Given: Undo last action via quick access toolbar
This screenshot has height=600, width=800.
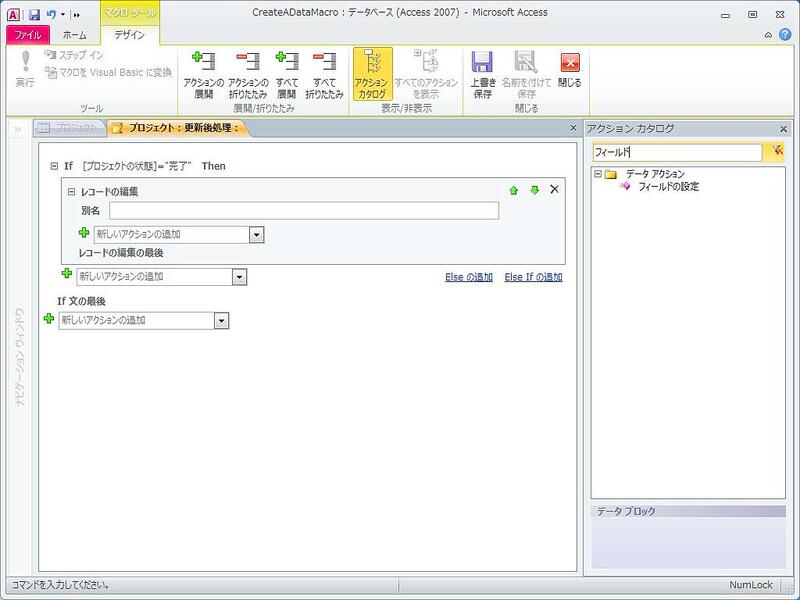Looking at the screenshot, I should [x=51, y=15].
